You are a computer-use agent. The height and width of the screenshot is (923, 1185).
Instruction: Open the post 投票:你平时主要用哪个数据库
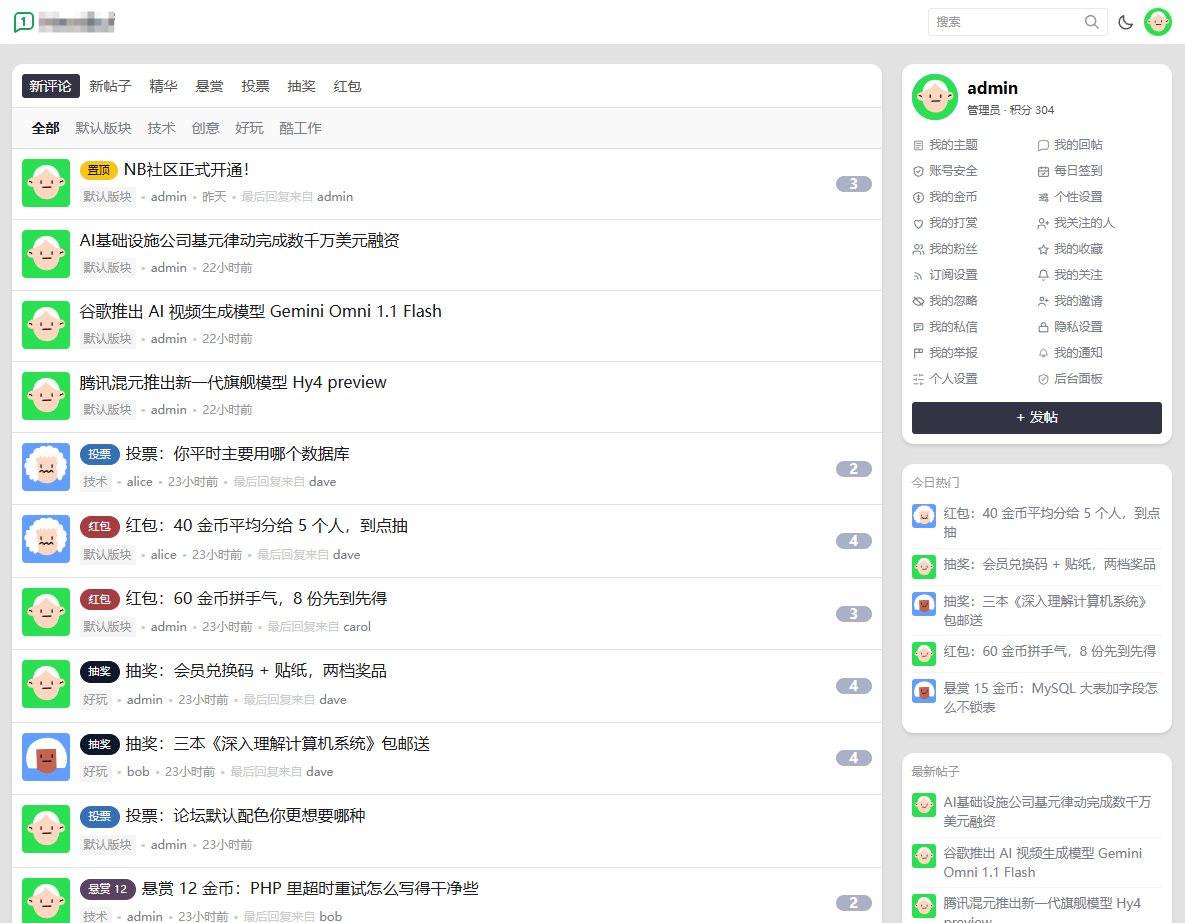[237, 454]
